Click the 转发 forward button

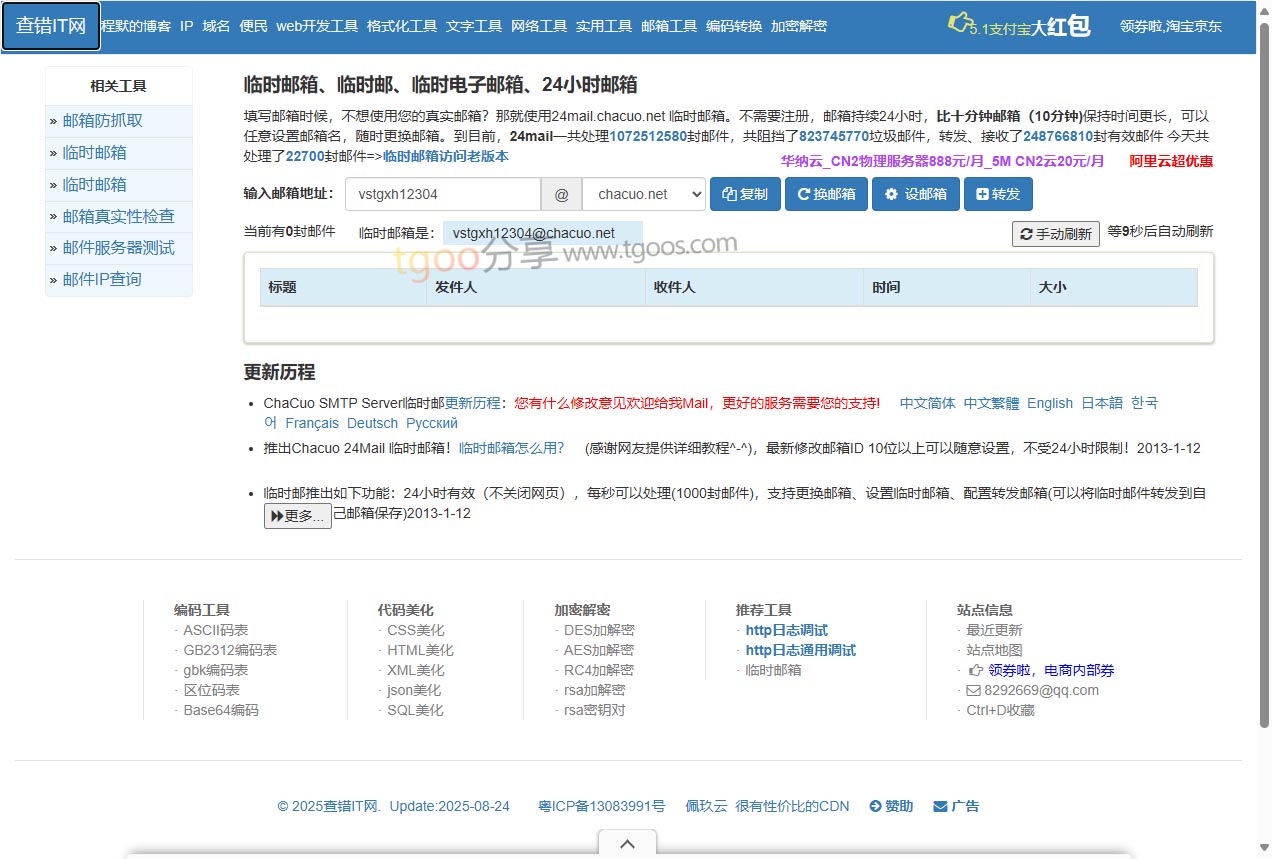997,194
